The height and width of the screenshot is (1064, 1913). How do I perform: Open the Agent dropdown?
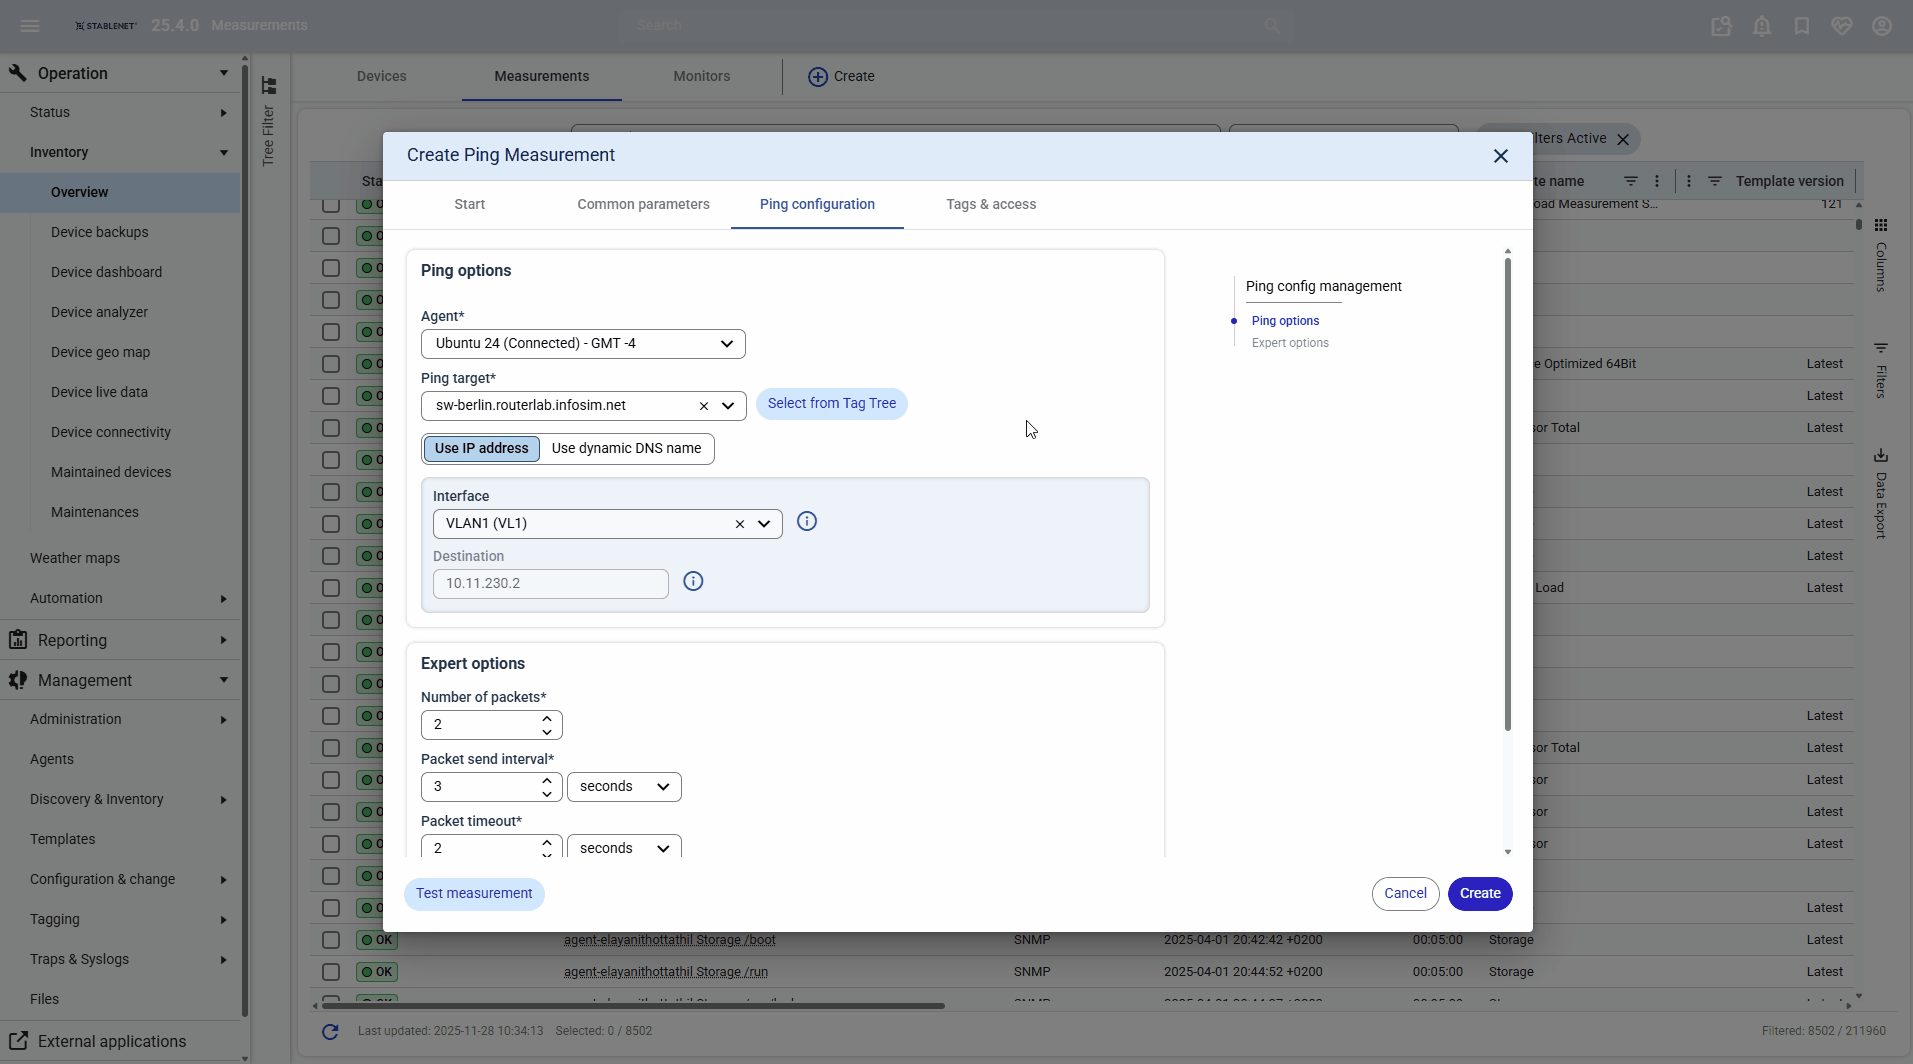tap(583, 344)
